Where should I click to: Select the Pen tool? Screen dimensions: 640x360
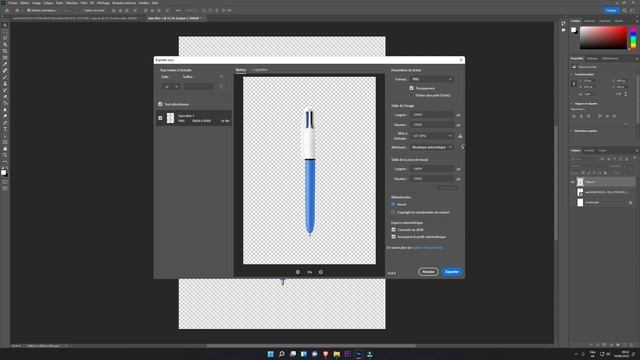5,122
